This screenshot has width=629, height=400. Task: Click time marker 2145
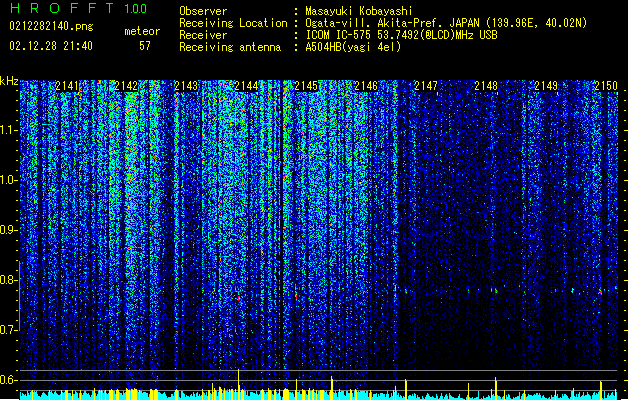[x=306, y=86]
